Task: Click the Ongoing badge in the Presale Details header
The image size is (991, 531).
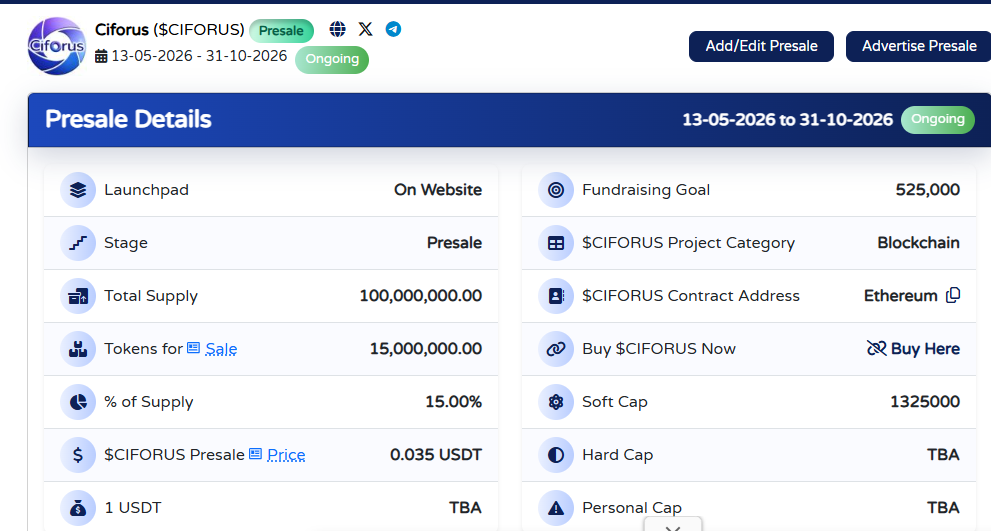Action: point(938,119)
